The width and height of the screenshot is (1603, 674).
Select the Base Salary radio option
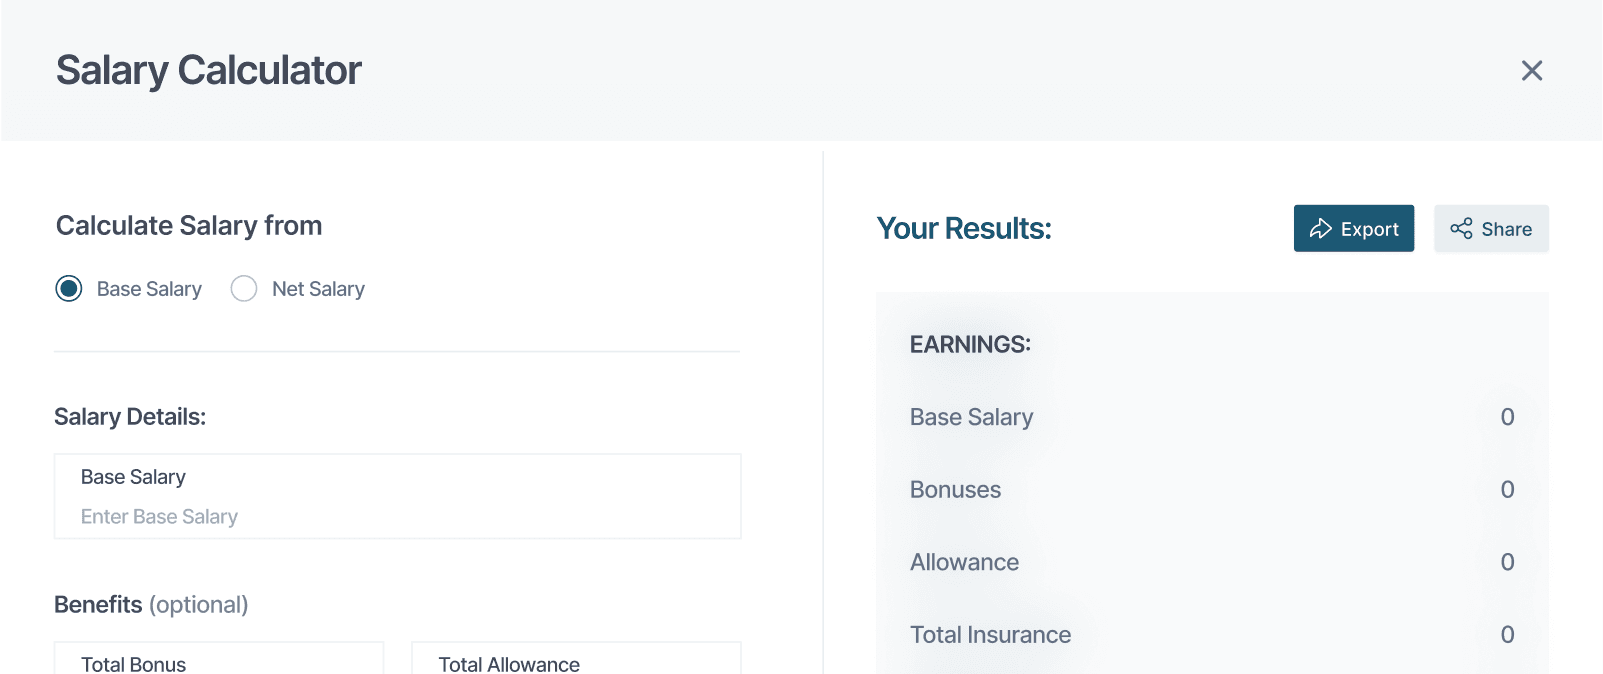(69, 289)
